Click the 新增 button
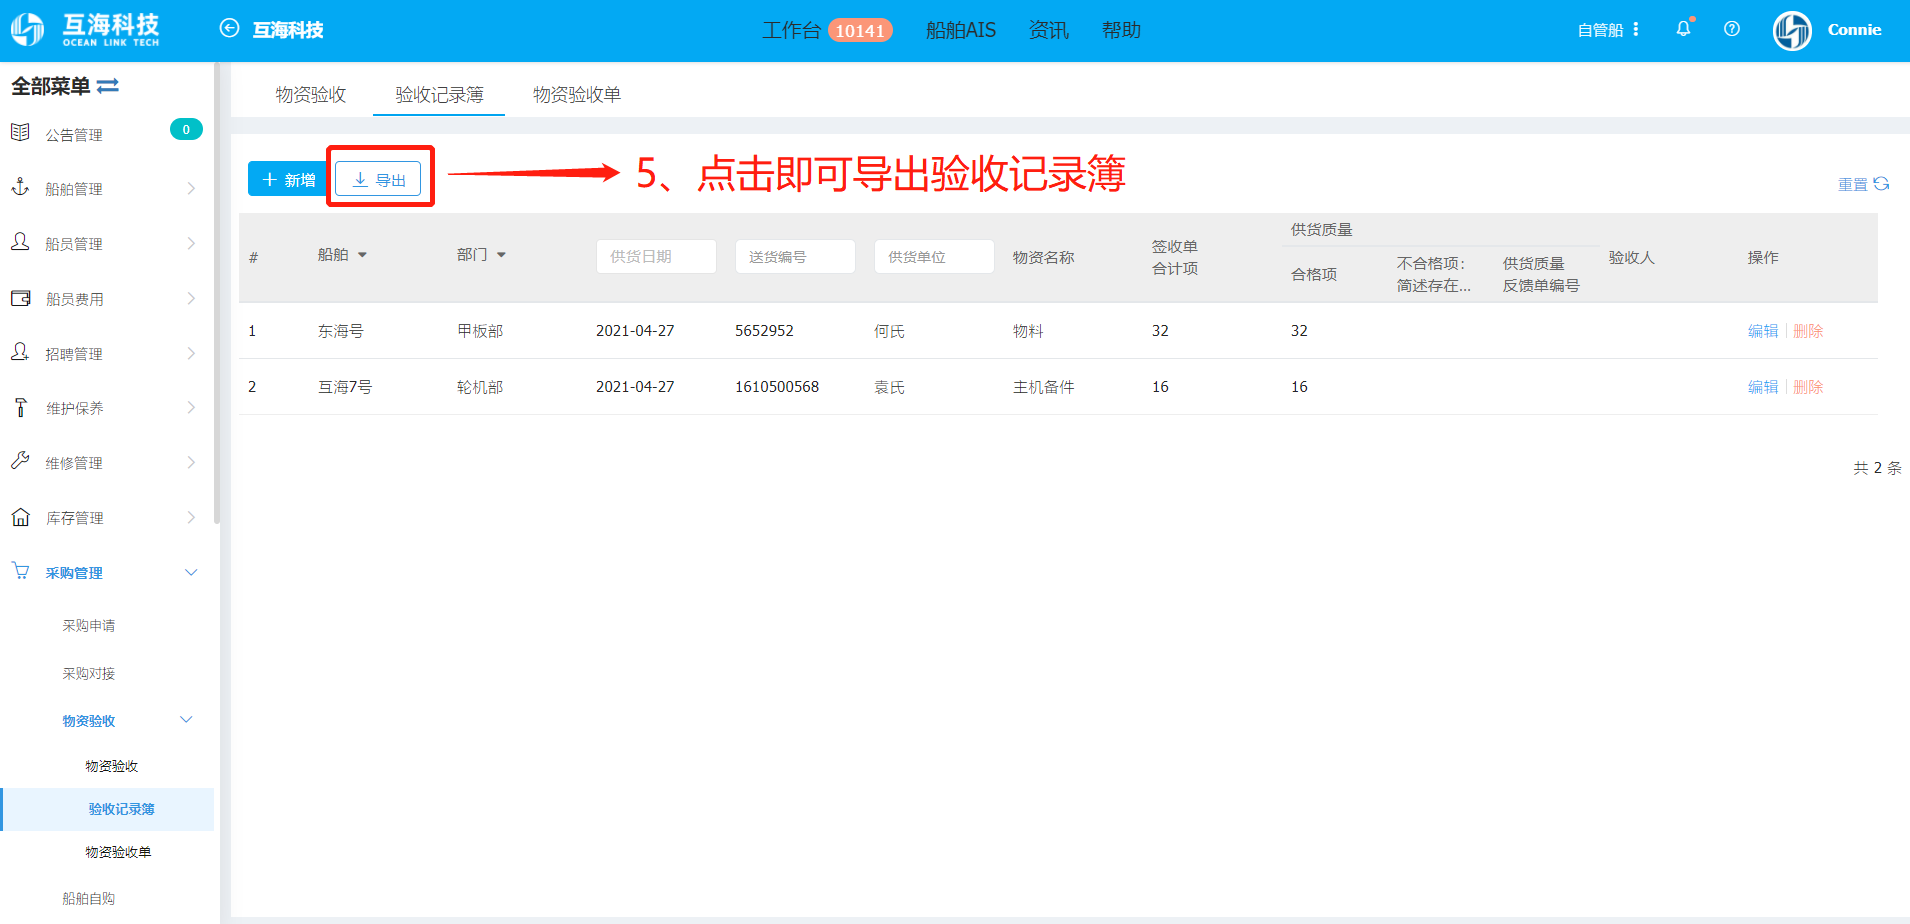This screenshot has height=924, width=1910. (x=288, y=179)
